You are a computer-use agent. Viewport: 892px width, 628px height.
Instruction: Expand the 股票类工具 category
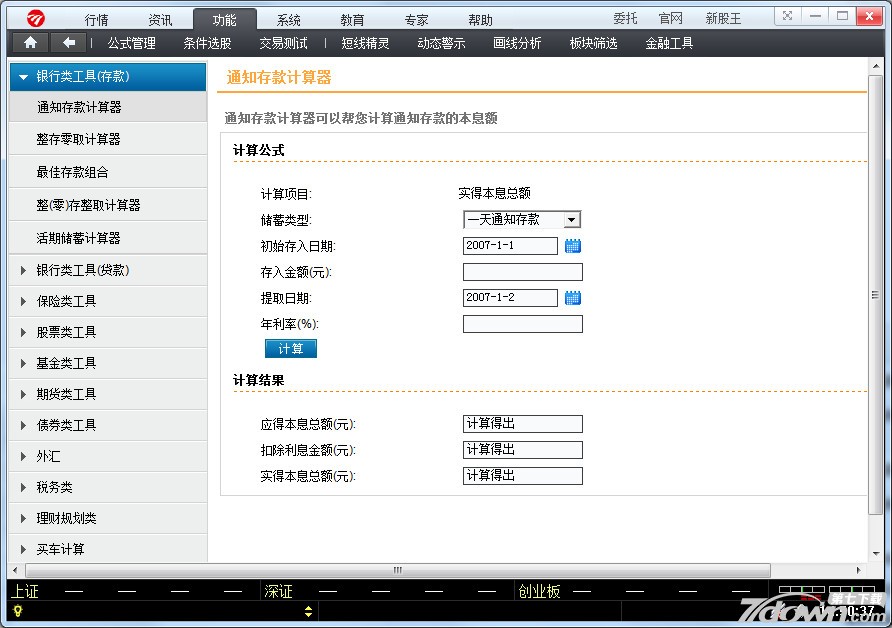click(24, 332)
